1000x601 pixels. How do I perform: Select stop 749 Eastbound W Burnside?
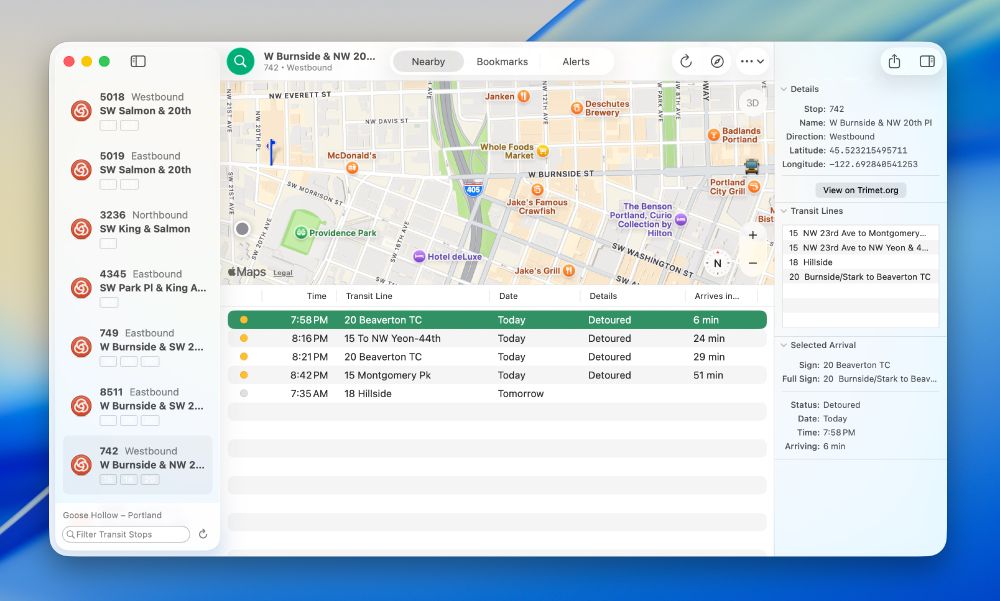[138, 346]
